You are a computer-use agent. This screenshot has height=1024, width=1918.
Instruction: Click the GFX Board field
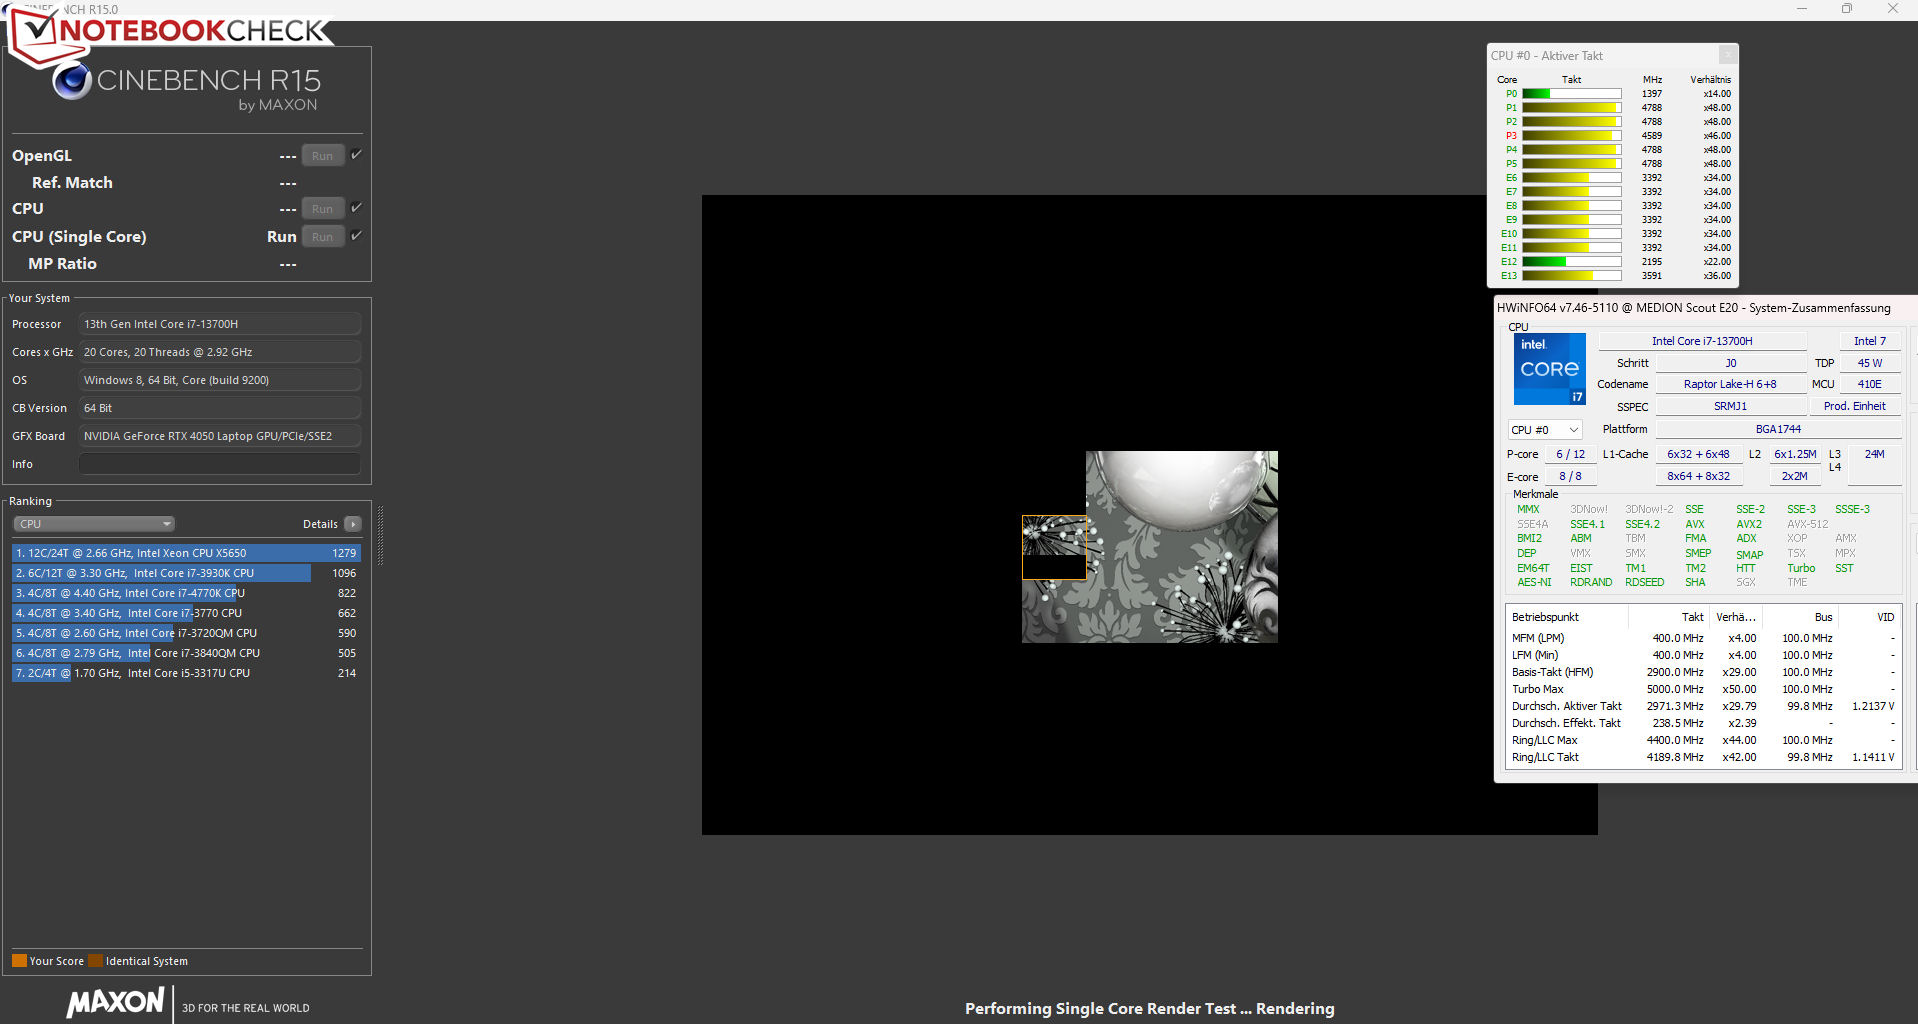pyautogui.click(x=219, y=436)
